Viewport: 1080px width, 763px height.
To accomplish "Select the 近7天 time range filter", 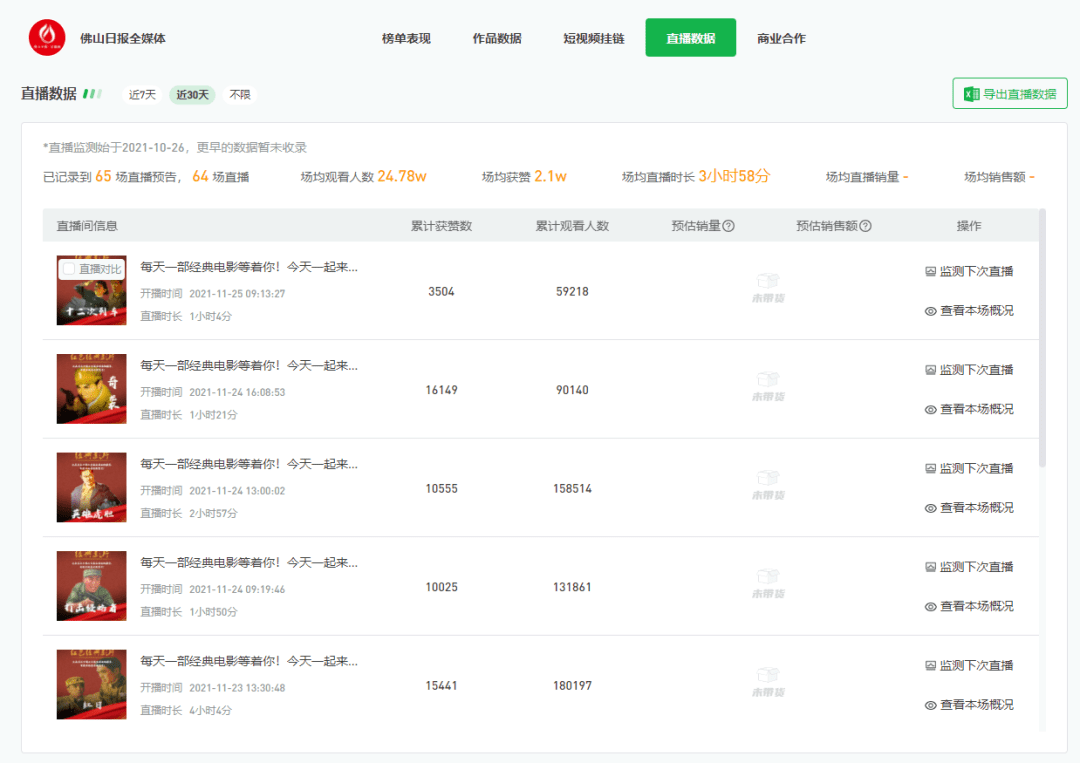I will pyautogui.click(x=143, y=94).
